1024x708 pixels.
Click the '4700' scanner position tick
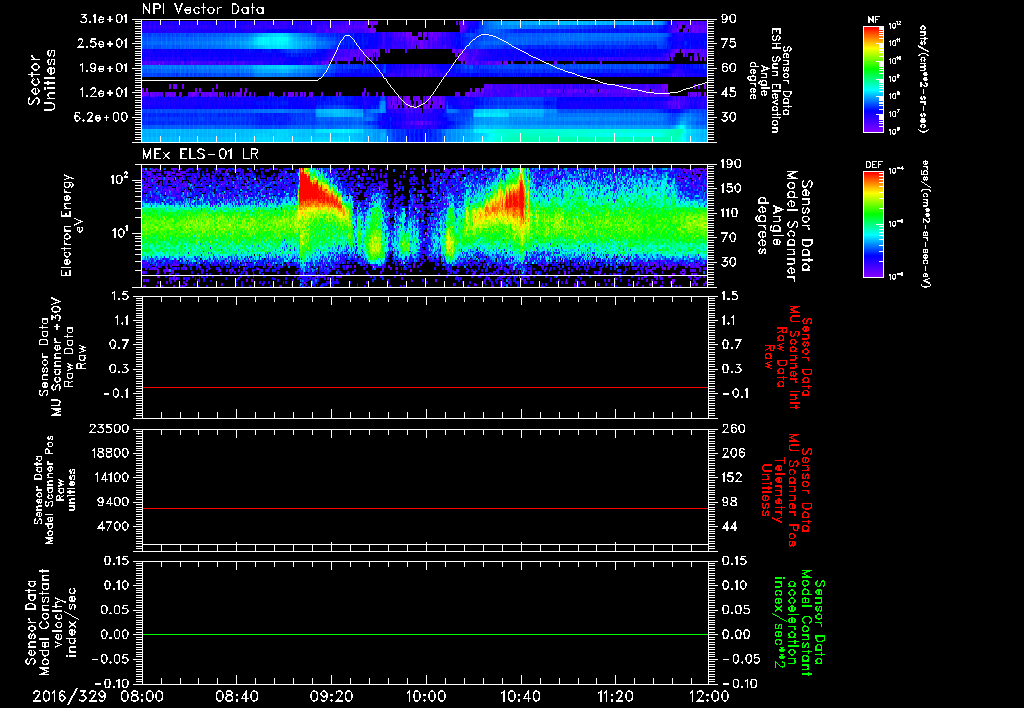pyautogui.click(x=112, y=526)
